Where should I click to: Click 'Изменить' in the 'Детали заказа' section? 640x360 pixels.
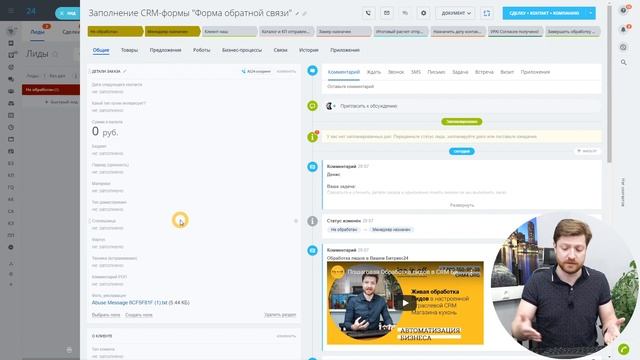point(286,71)
